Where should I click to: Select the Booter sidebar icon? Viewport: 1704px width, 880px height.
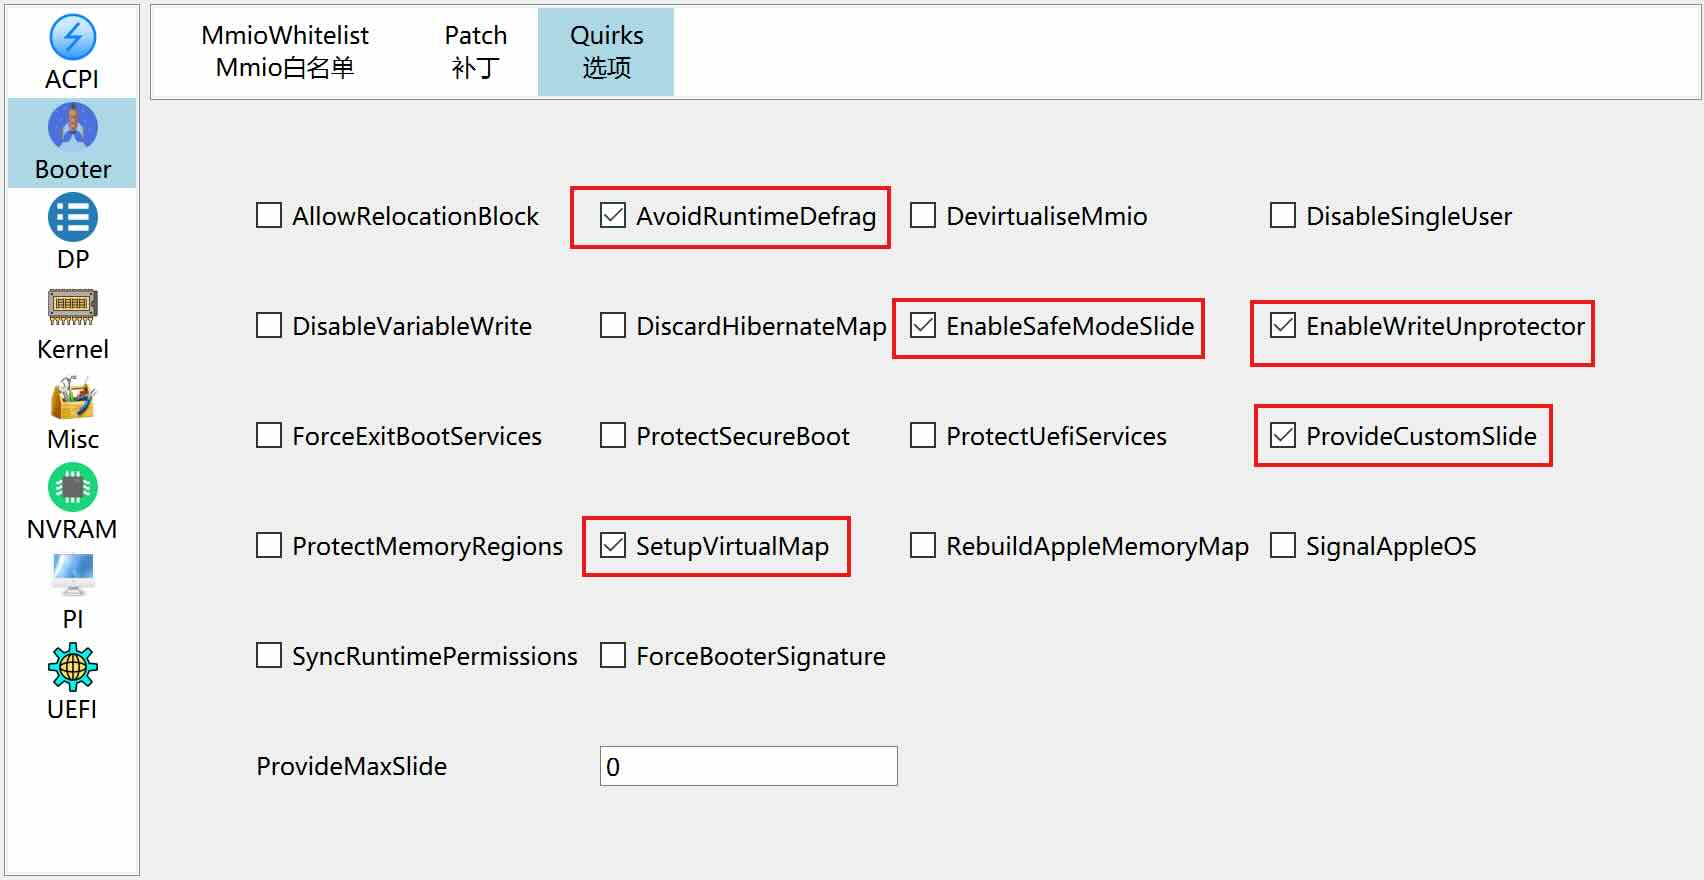click(72, 127)
